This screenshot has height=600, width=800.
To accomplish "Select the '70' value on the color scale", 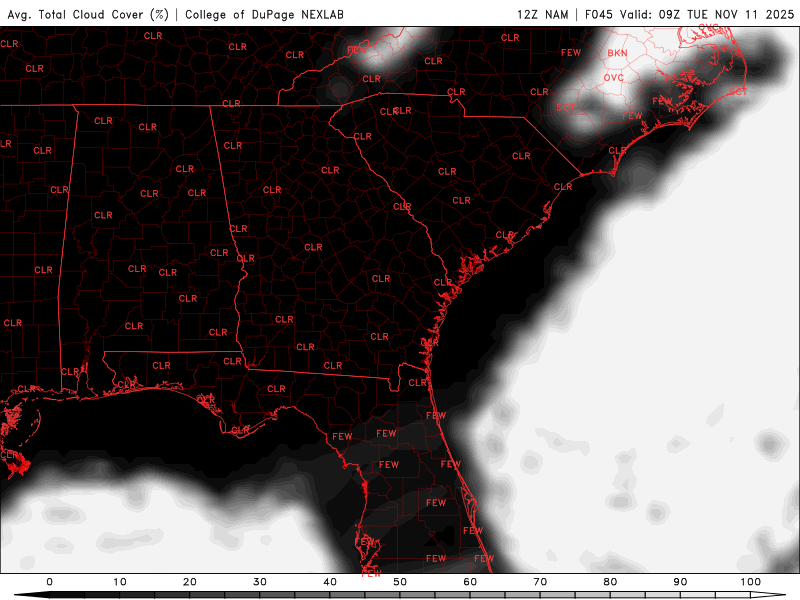I will [x=540, y=582].
